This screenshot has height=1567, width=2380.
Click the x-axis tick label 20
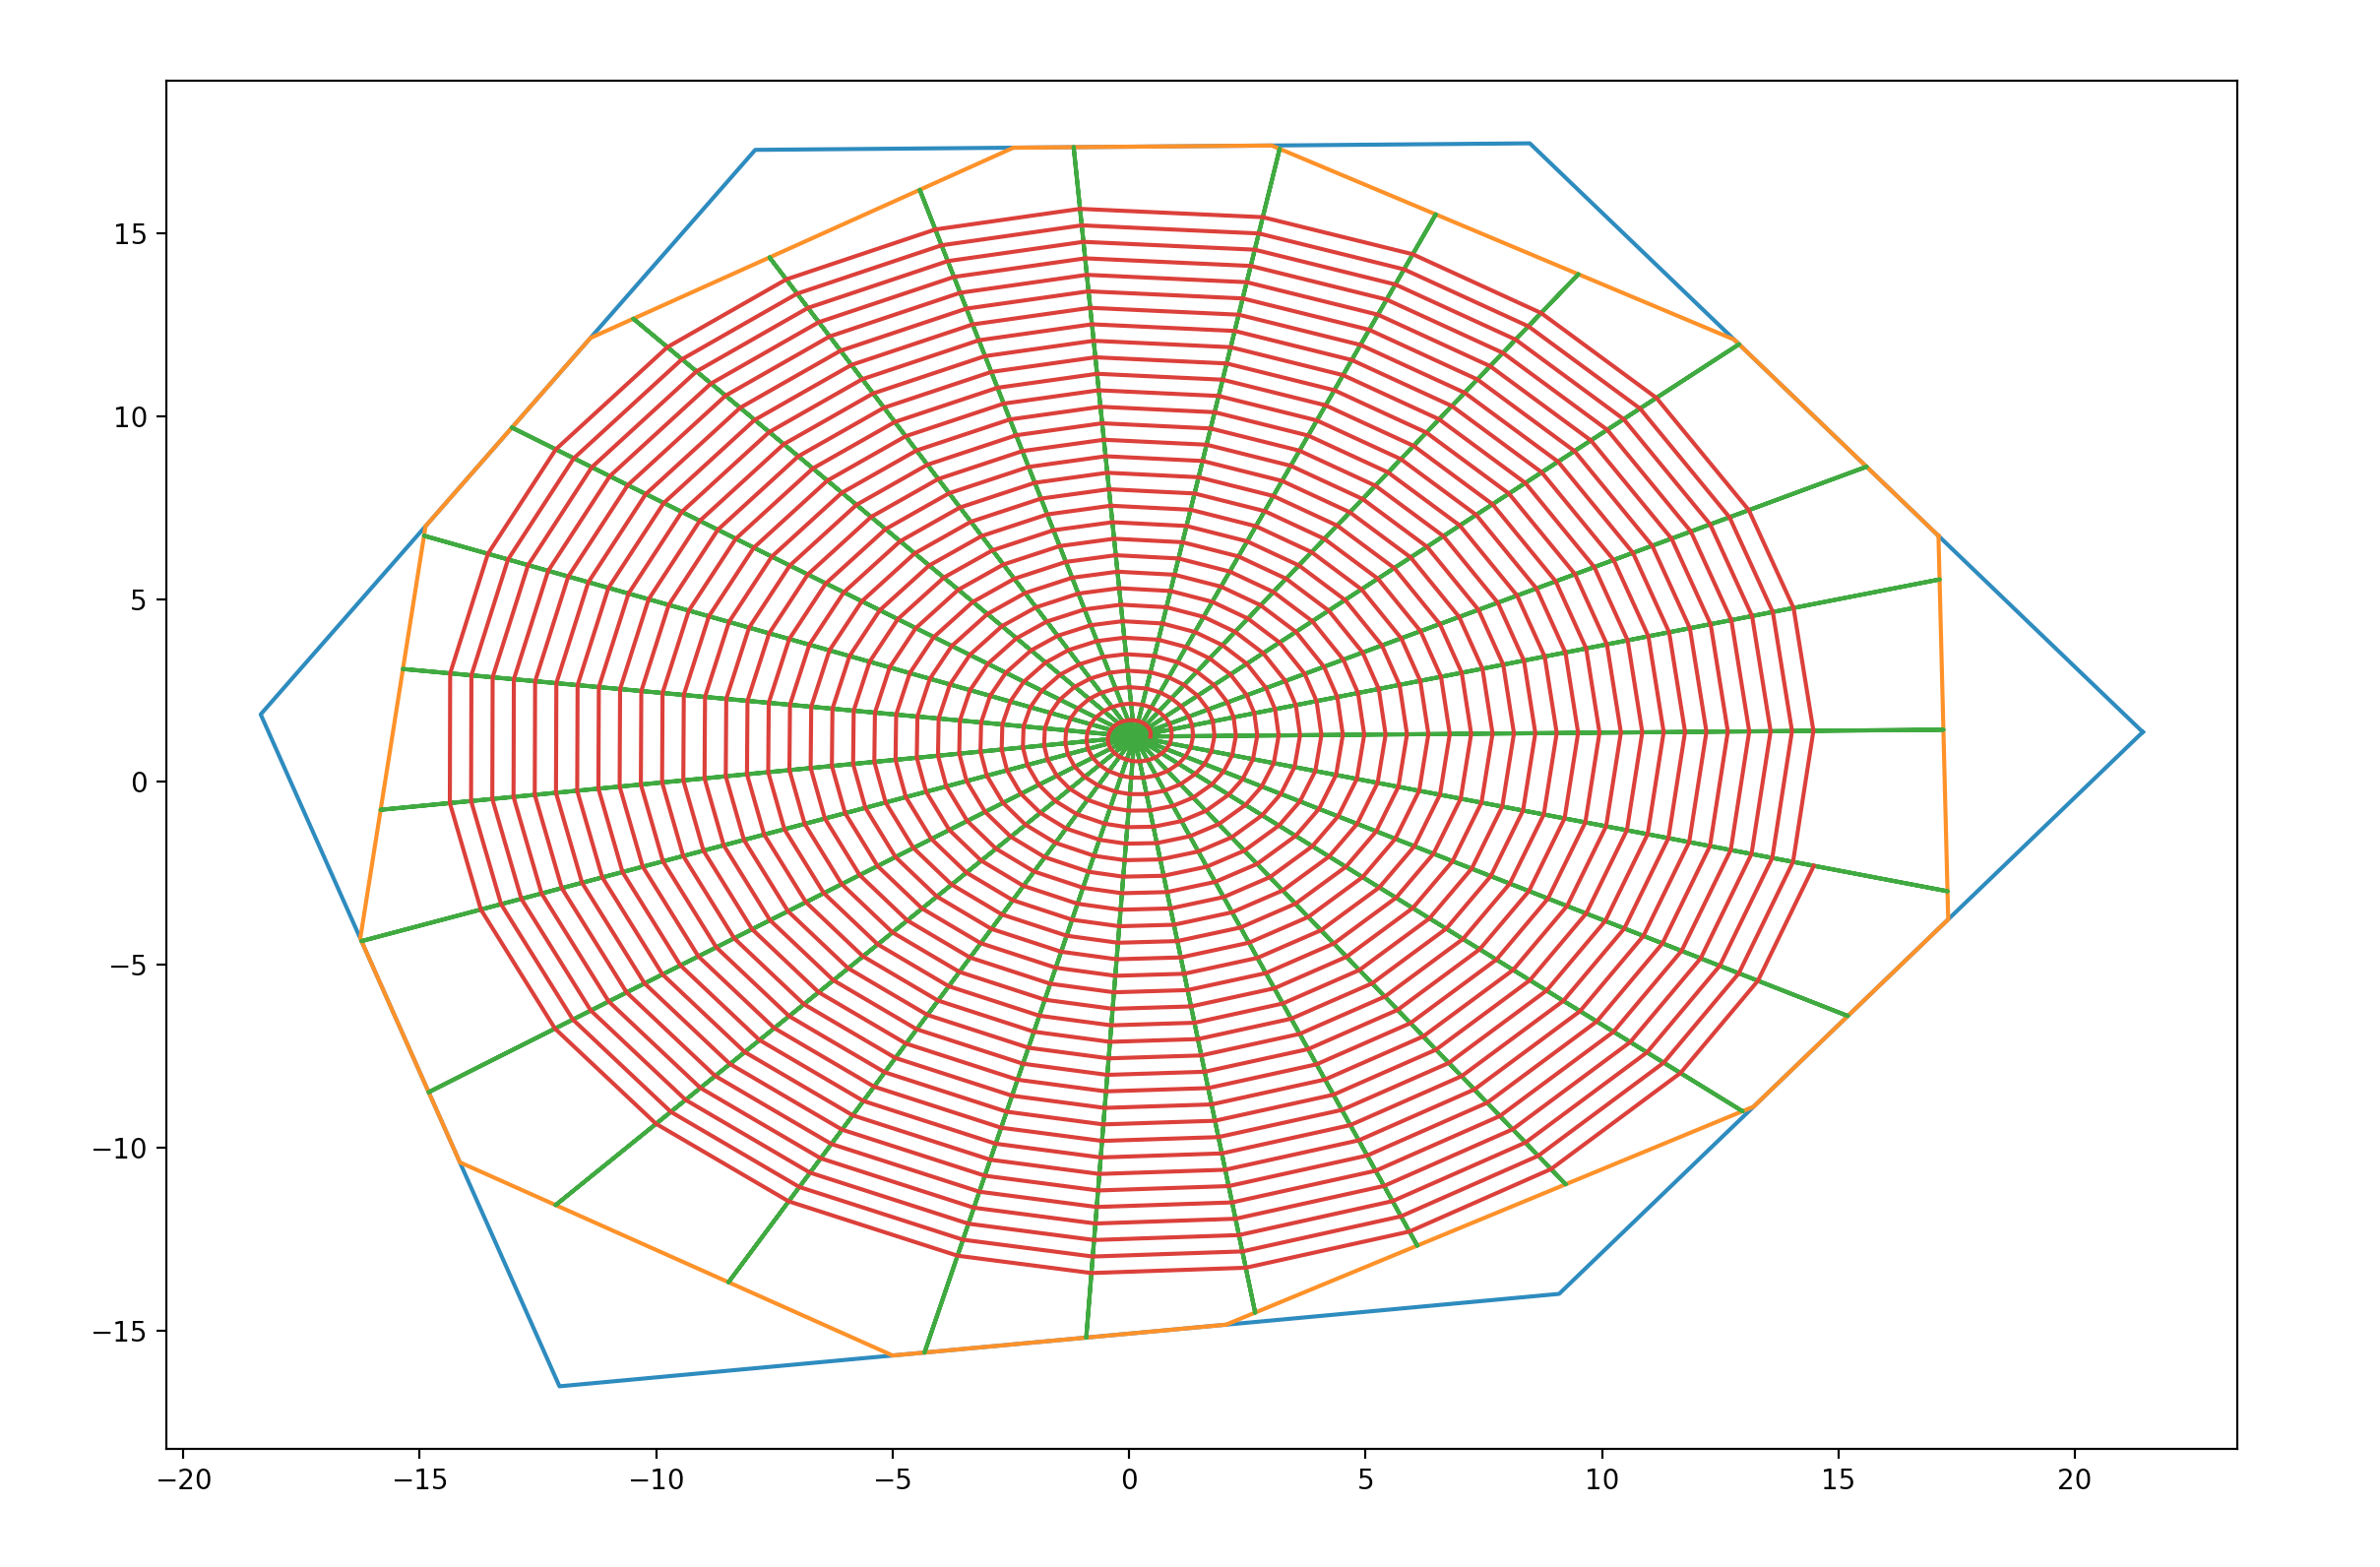2074,1481
